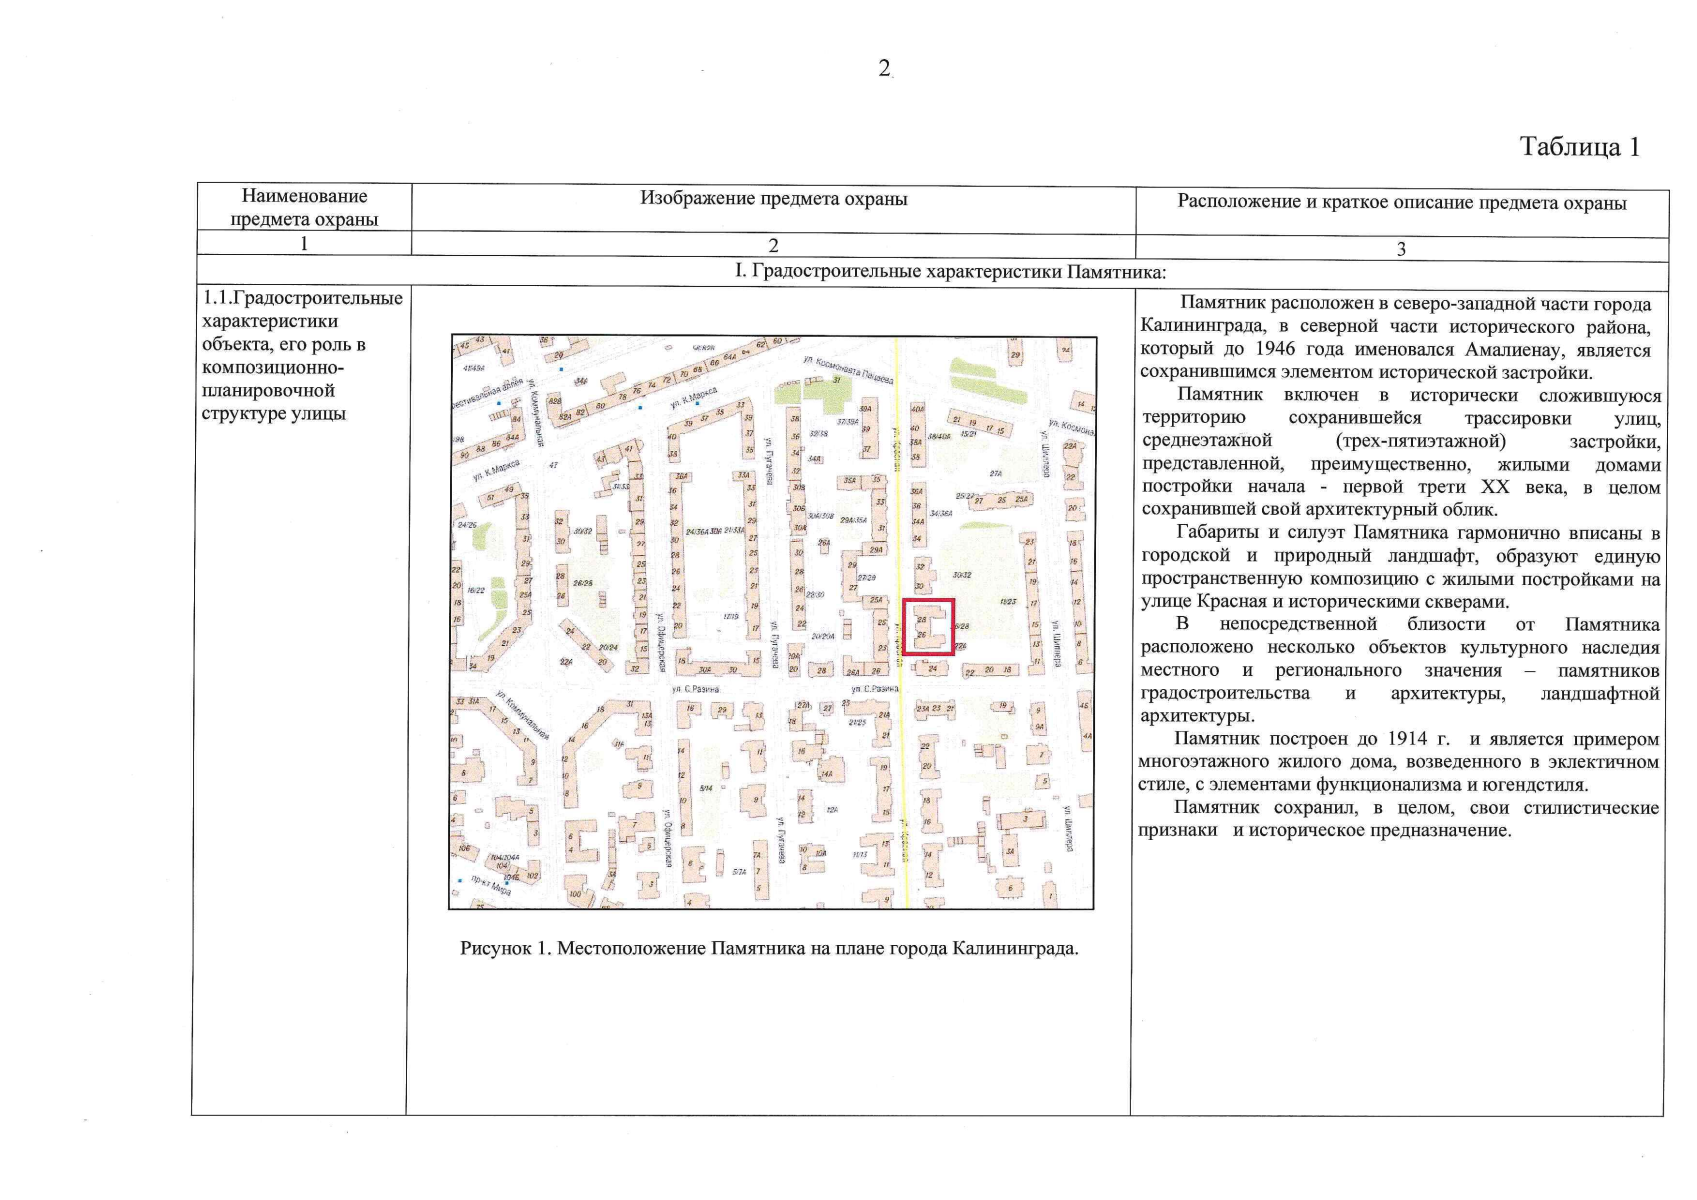Click building number 100 on the map
Viewport: 1697px width, 1200px height.
click(575, 893)
